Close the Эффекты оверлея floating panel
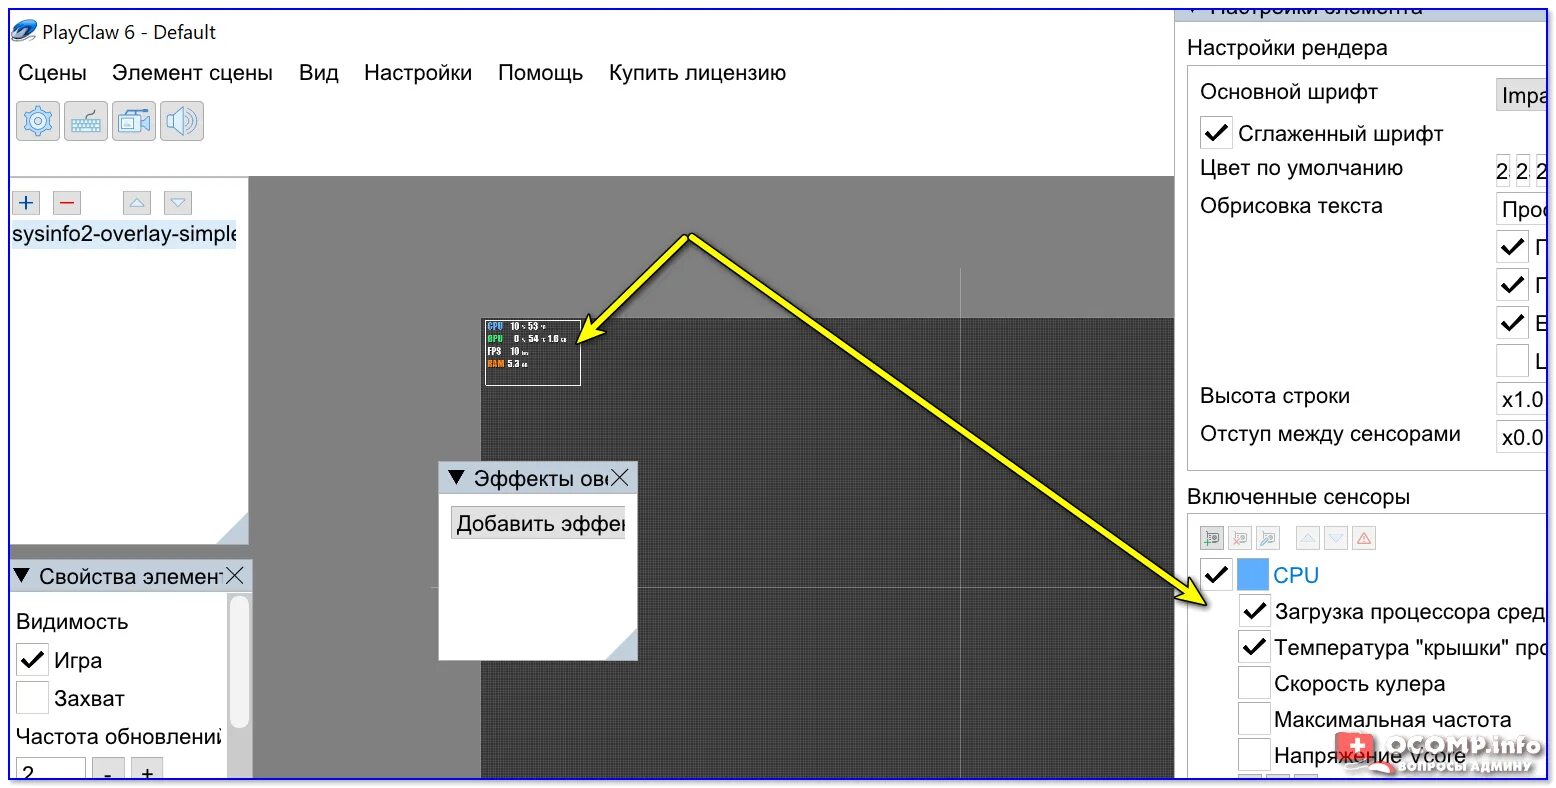 pyautogui.click(x=620, y=478)
